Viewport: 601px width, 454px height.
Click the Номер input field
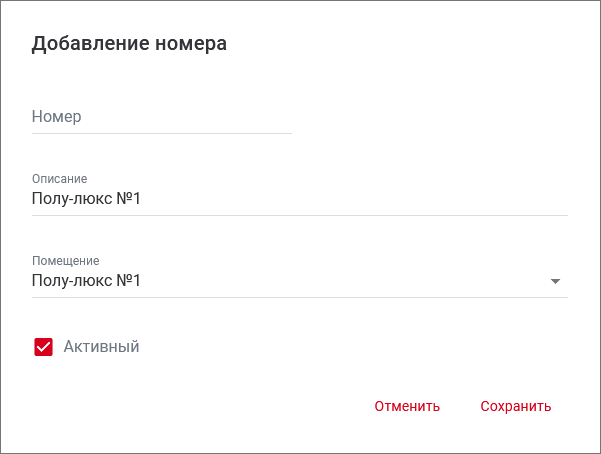pyautogui.click(x=160, y=117)
